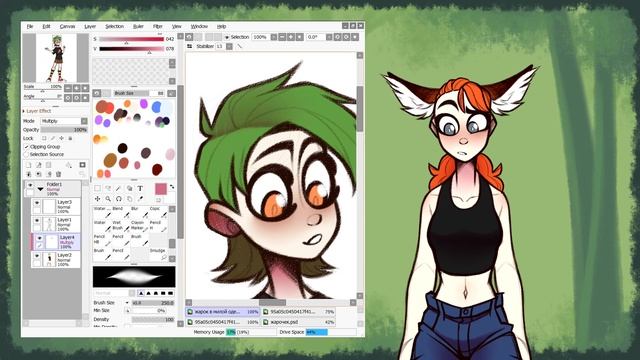Screen dimensions: 640x360
Task: Select the Move tool
Action: coord(98,199)
